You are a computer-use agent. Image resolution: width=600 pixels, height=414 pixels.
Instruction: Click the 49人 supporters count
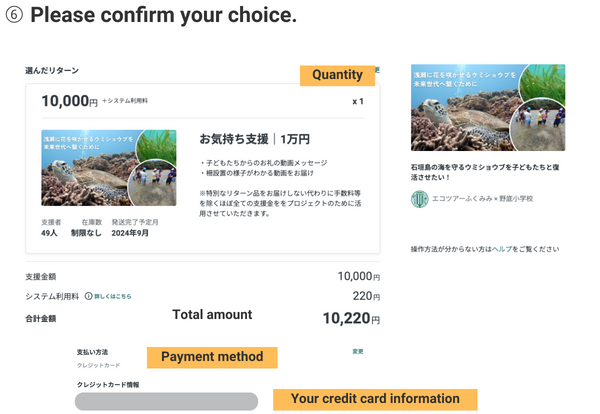pos(50,233)
